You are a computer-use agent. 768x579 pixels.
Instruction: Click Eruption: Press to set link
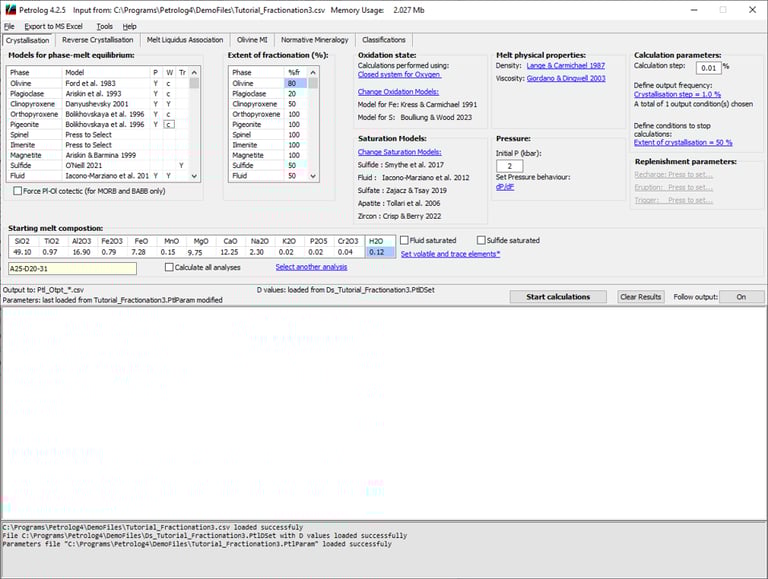[x=673, y=188]
